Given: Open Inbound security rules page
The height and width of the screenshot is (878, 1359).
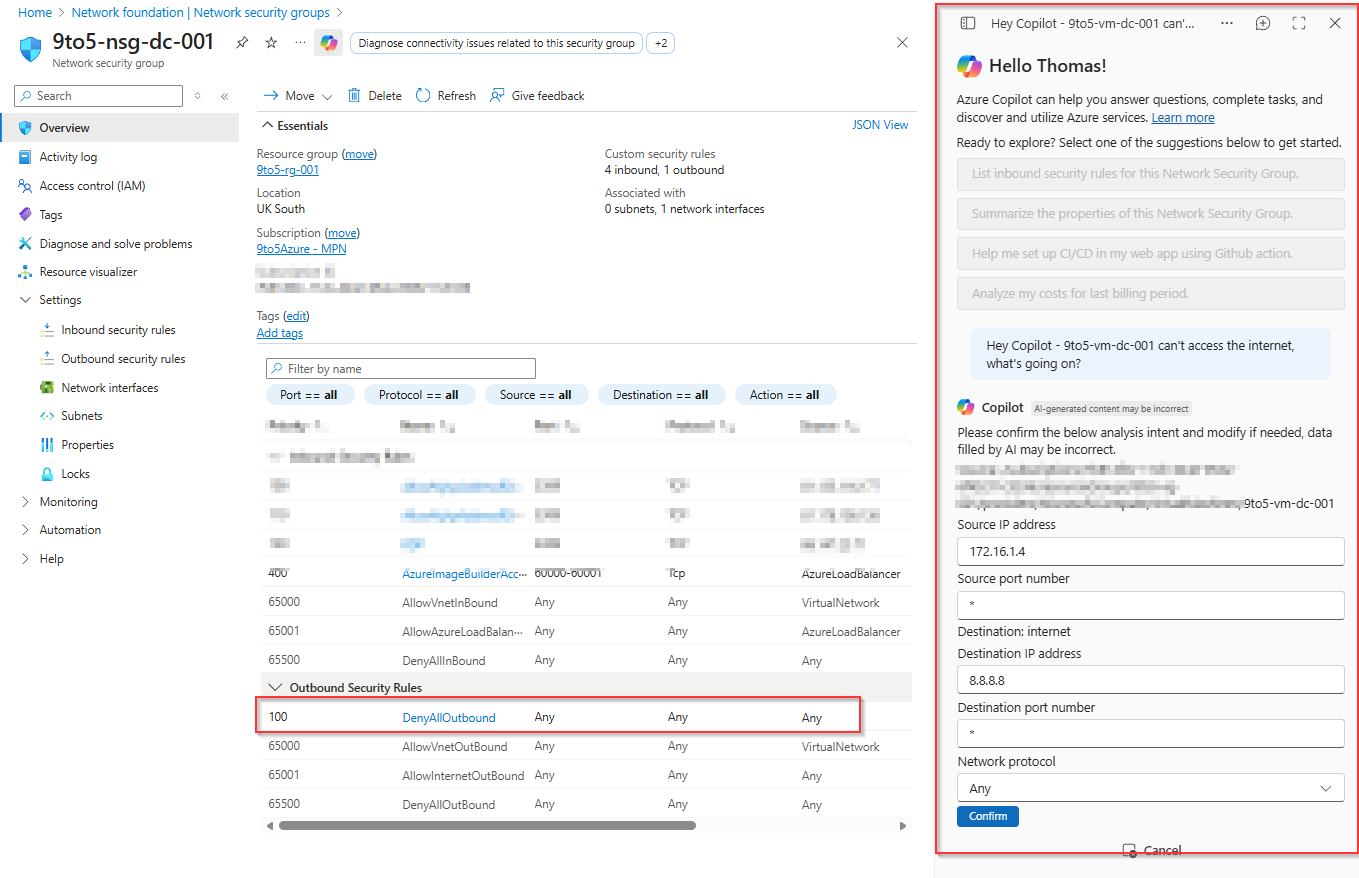Looking at the screenshot, I should coord(118,330).
